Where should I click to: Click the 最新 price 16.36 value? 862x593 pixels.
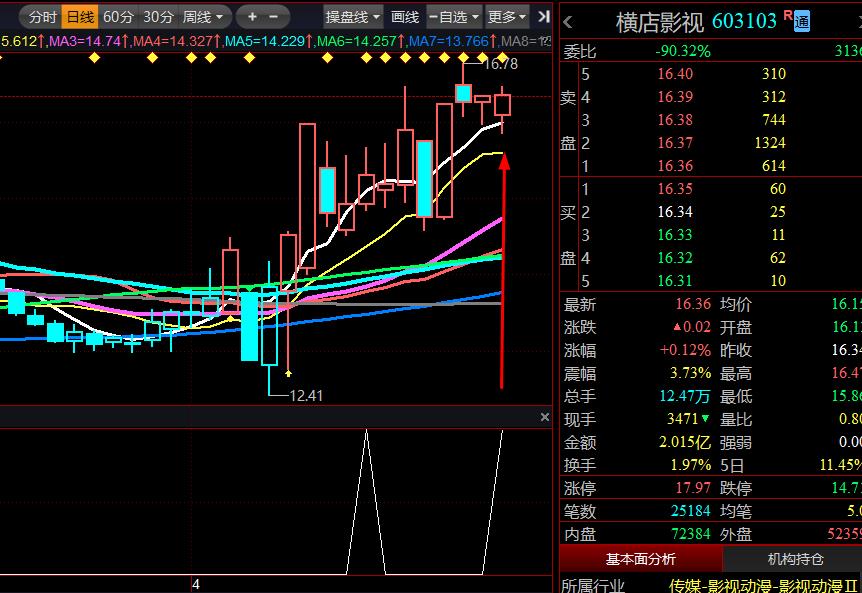pos(693,304)
